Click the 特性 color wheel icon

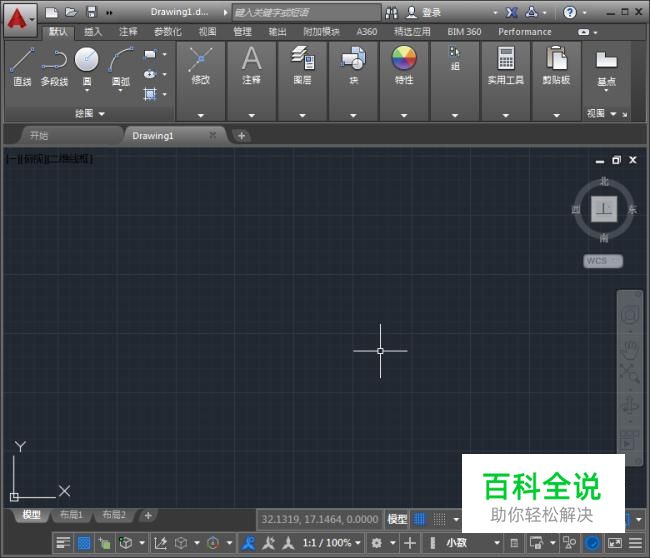pos(404,60)
